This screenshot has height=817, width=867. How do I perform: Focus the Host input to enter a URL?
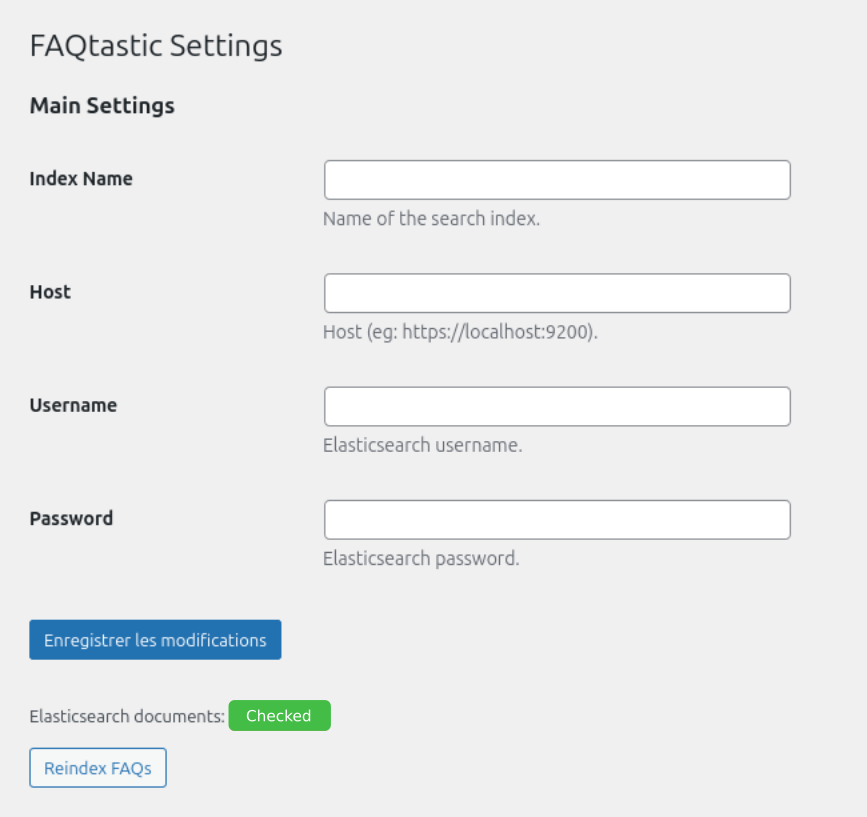pyautogui.click(x=556, y=292)
